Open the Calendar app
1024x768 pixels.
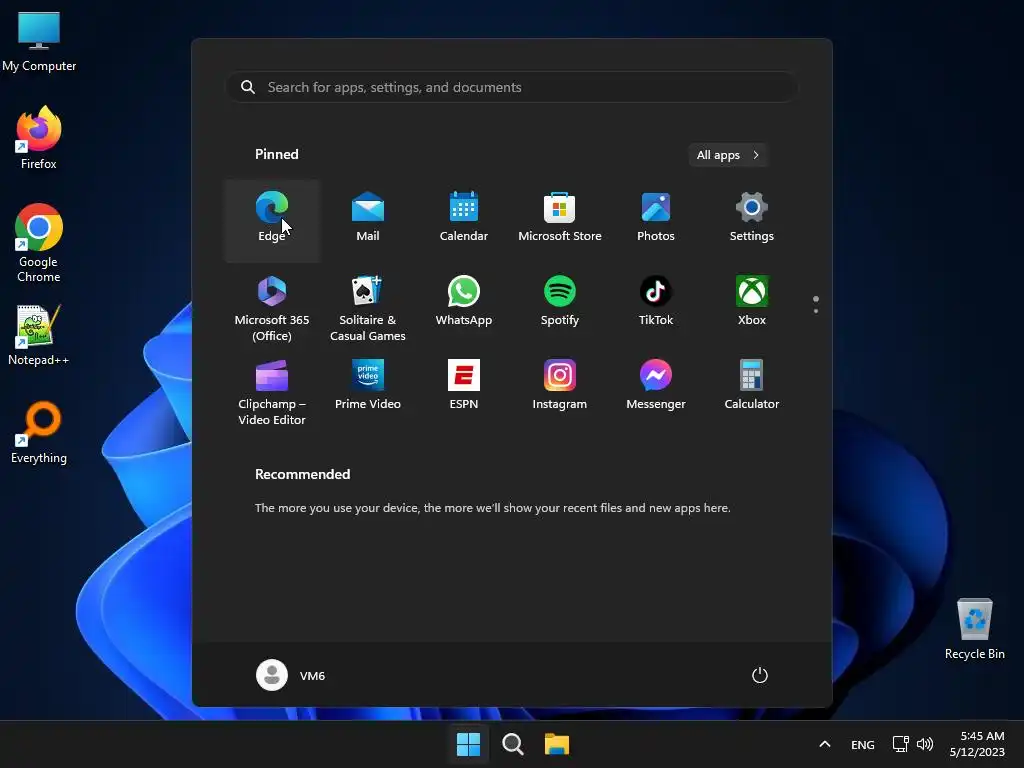(x=464, y=220)
